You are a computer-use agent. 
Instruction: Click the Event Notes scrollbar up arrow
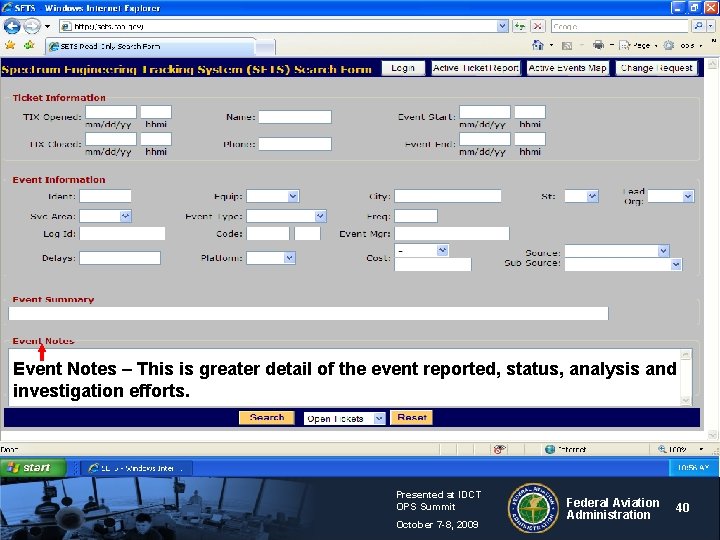tap(685, 354)
